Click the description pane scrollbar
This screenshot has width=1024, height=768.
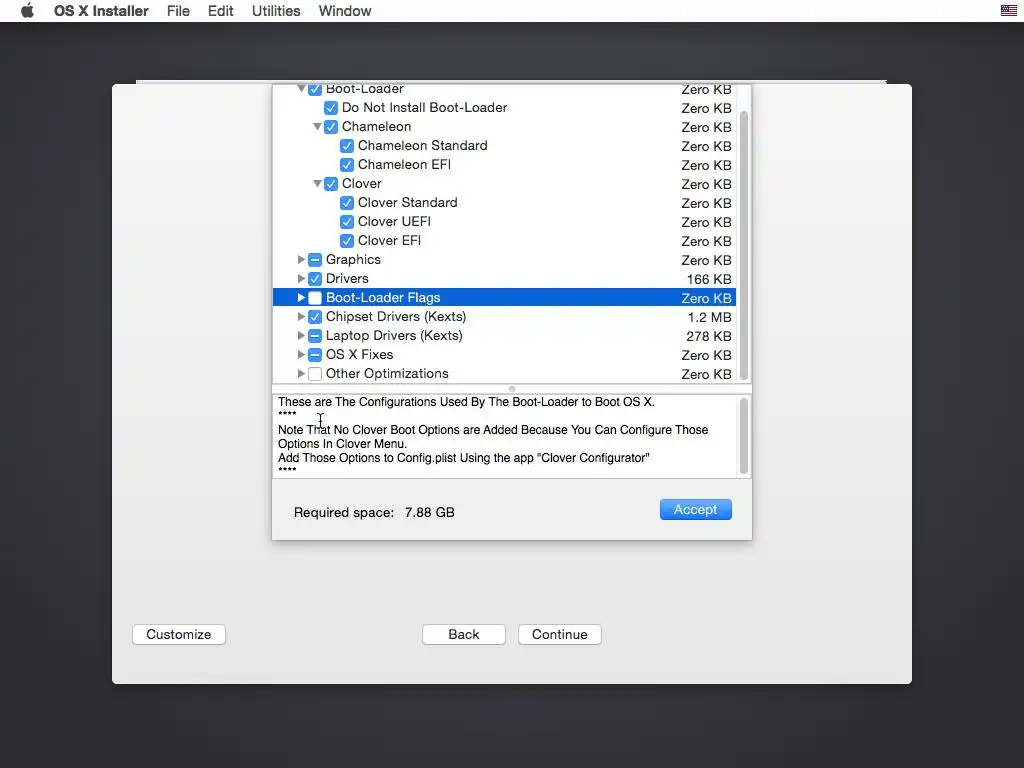[x=744, y=436]
